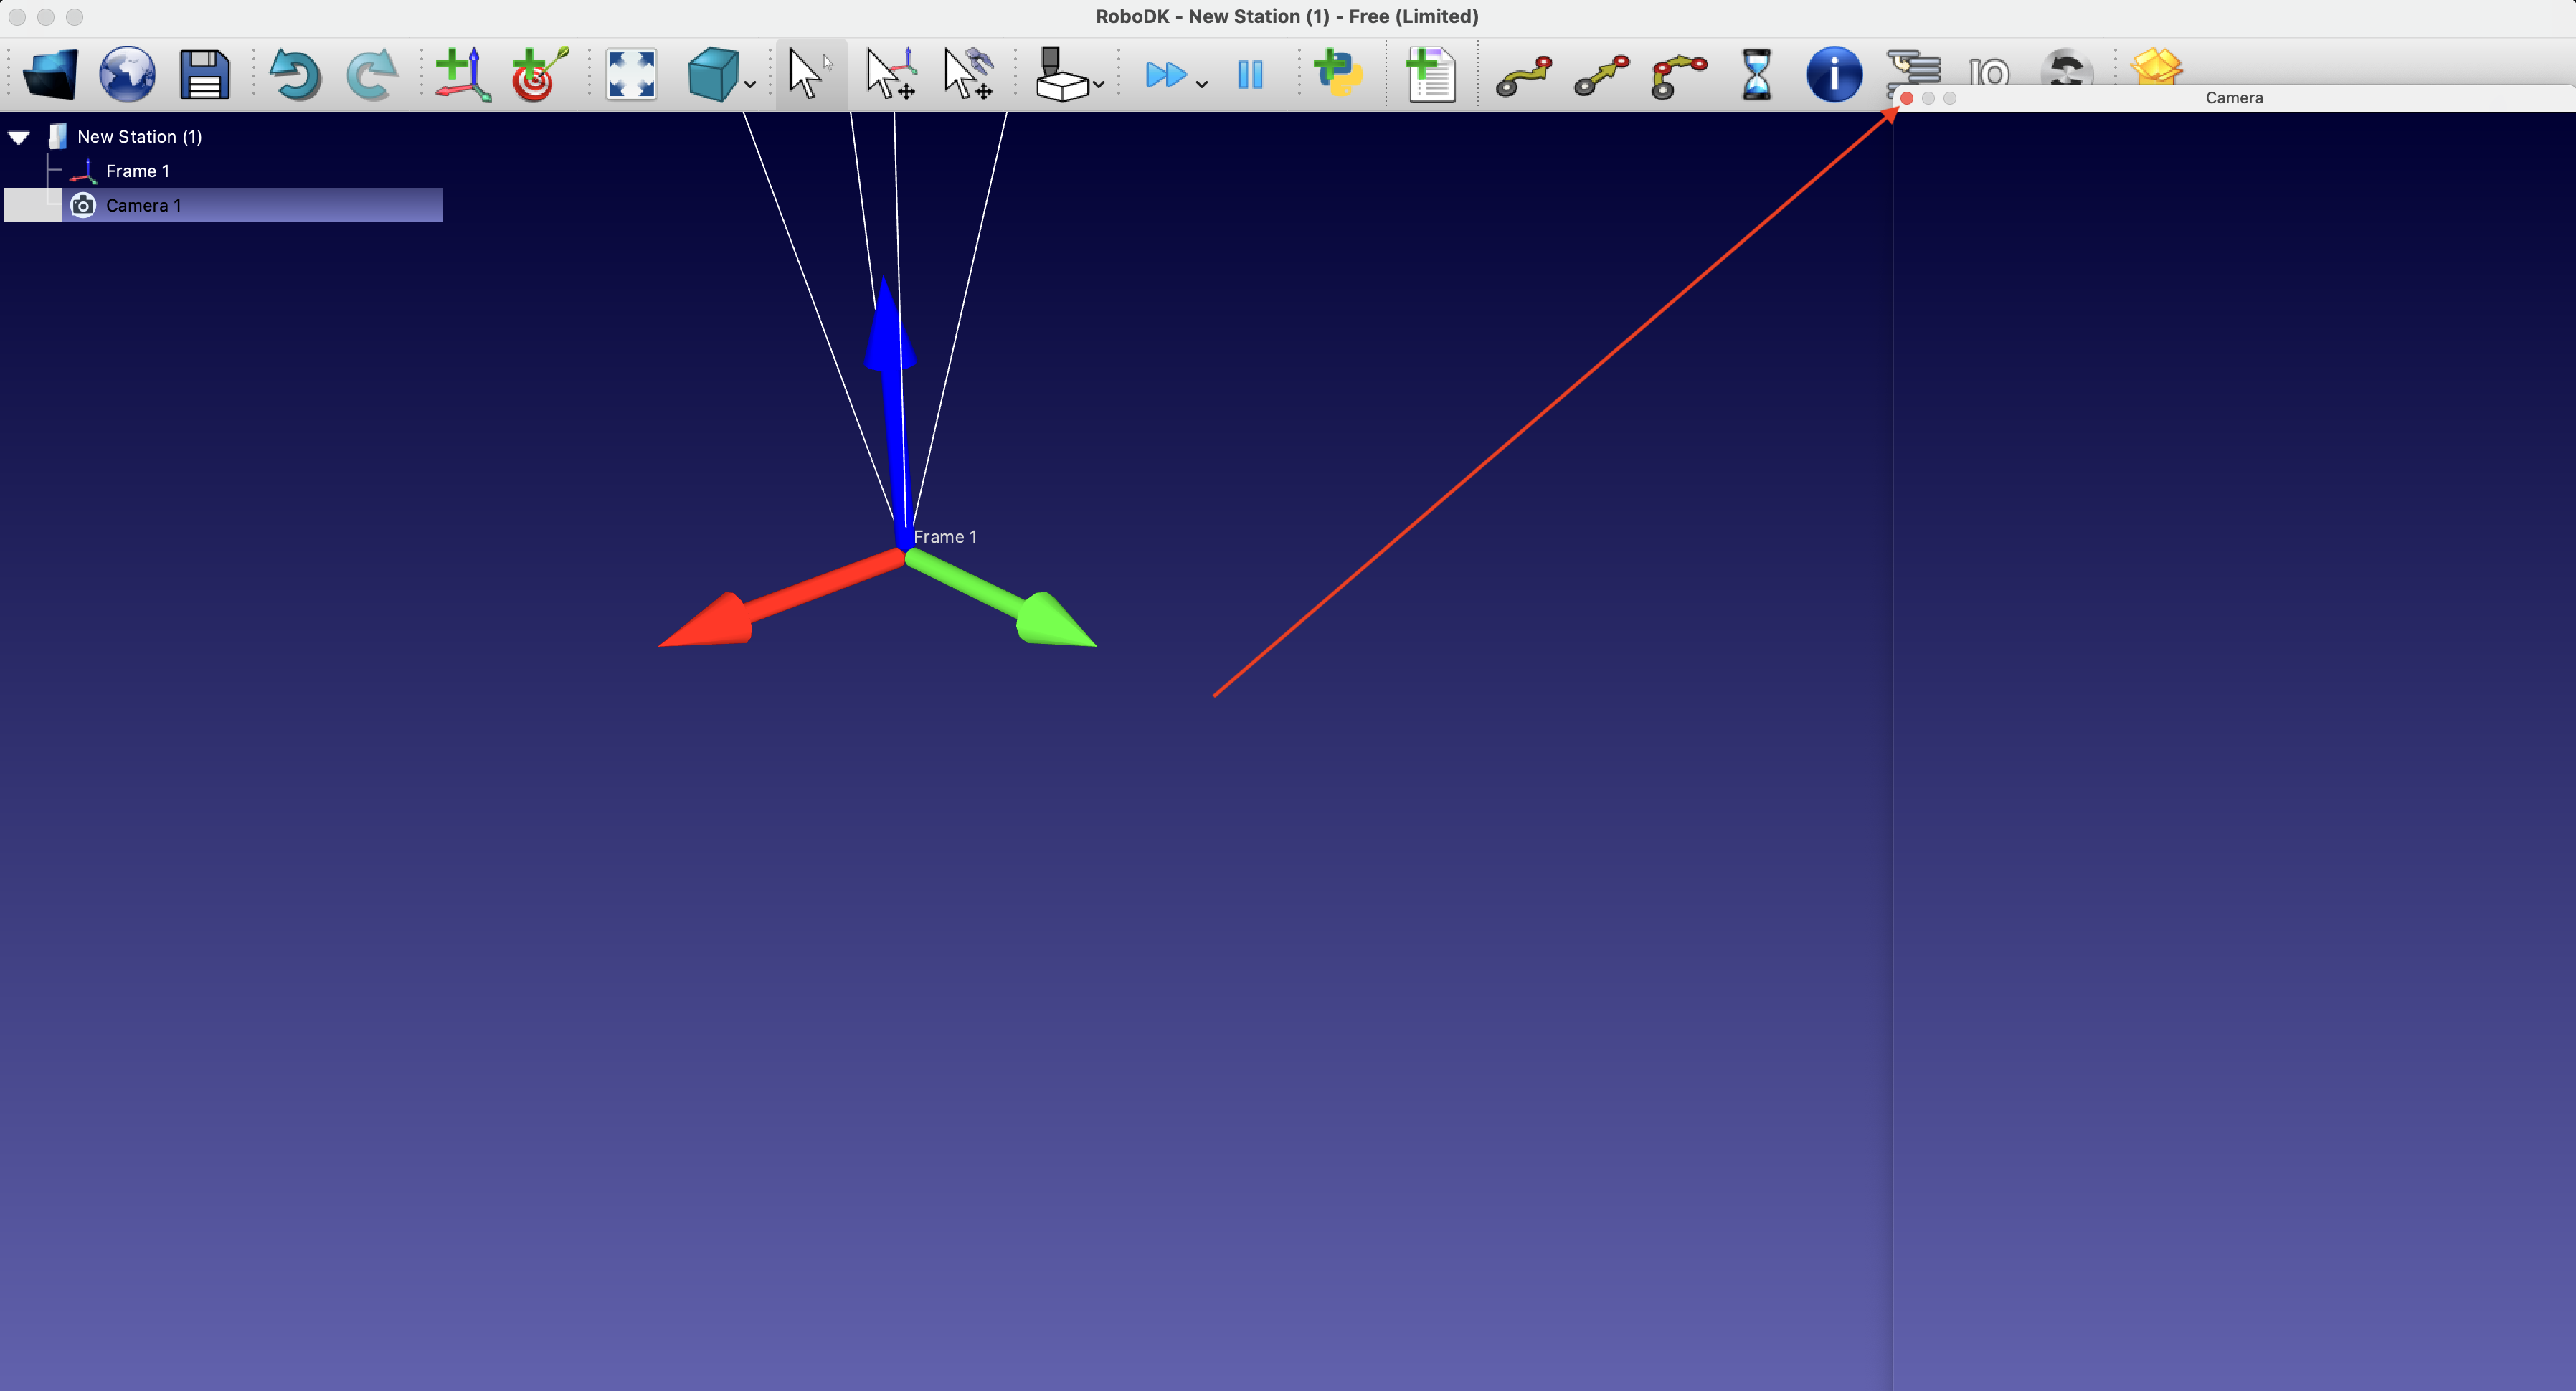Toggle move reference frames tool
The image size is (2576, 1391).
[x=890, y=74]
